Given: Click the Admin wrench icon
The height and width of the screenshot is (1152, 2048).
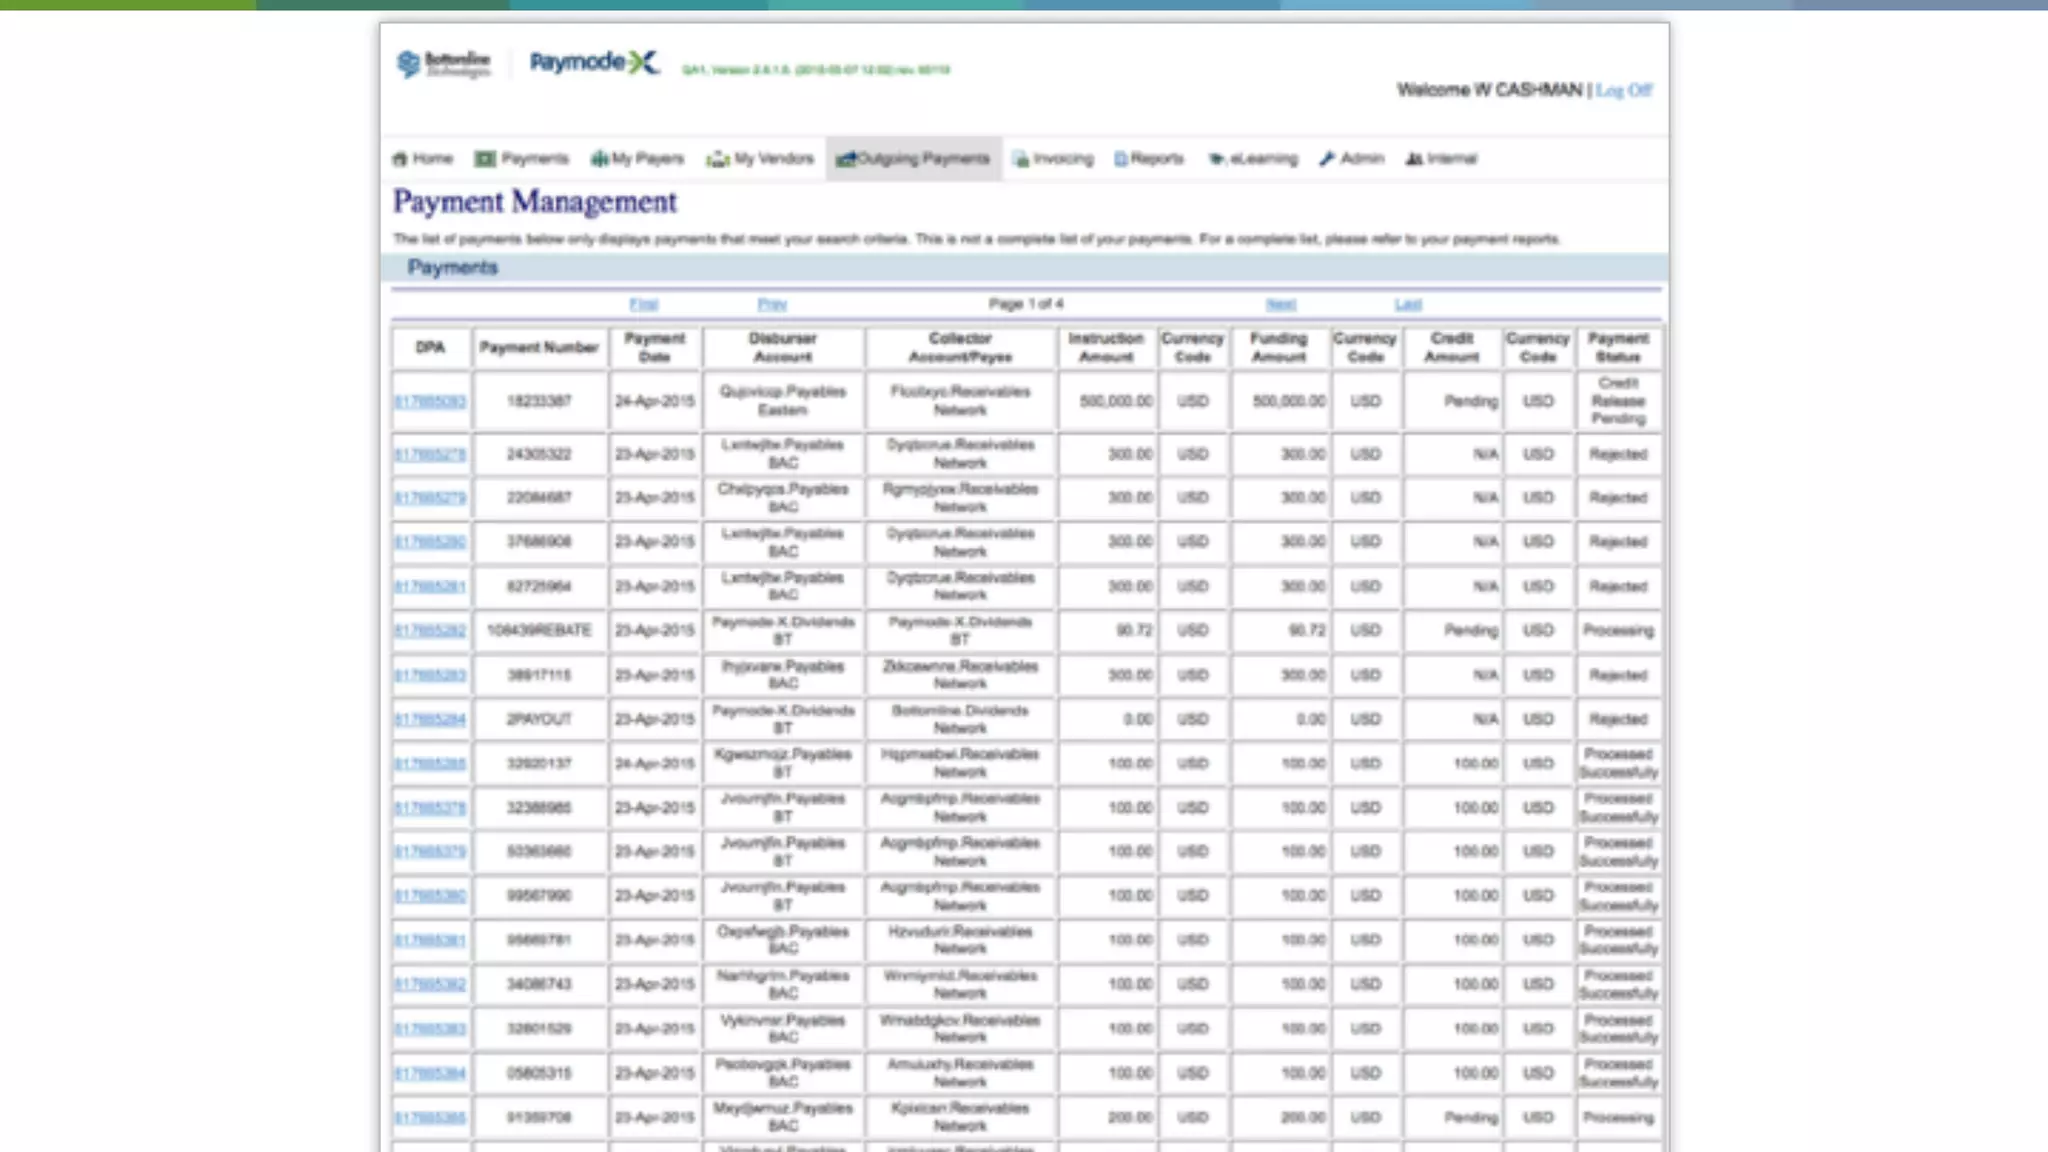Looking at the screenshot, I should (1327, 159).
